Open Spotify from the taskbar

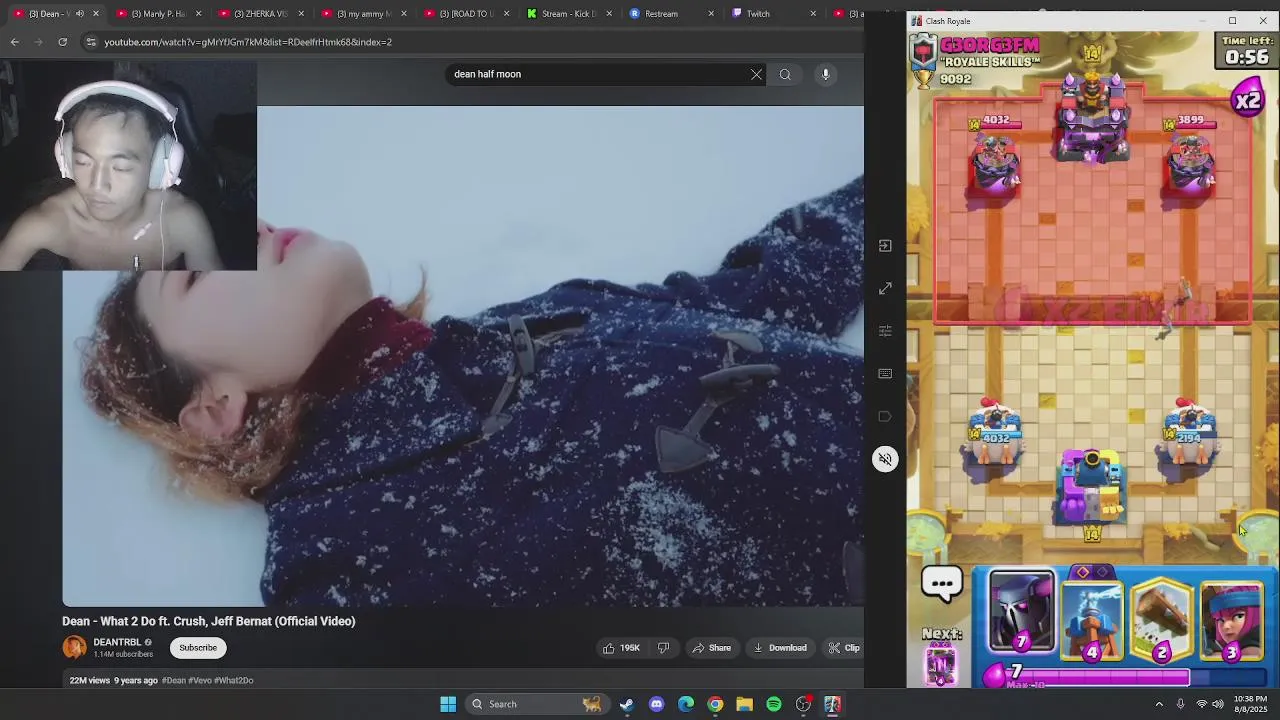pos(774,704)
